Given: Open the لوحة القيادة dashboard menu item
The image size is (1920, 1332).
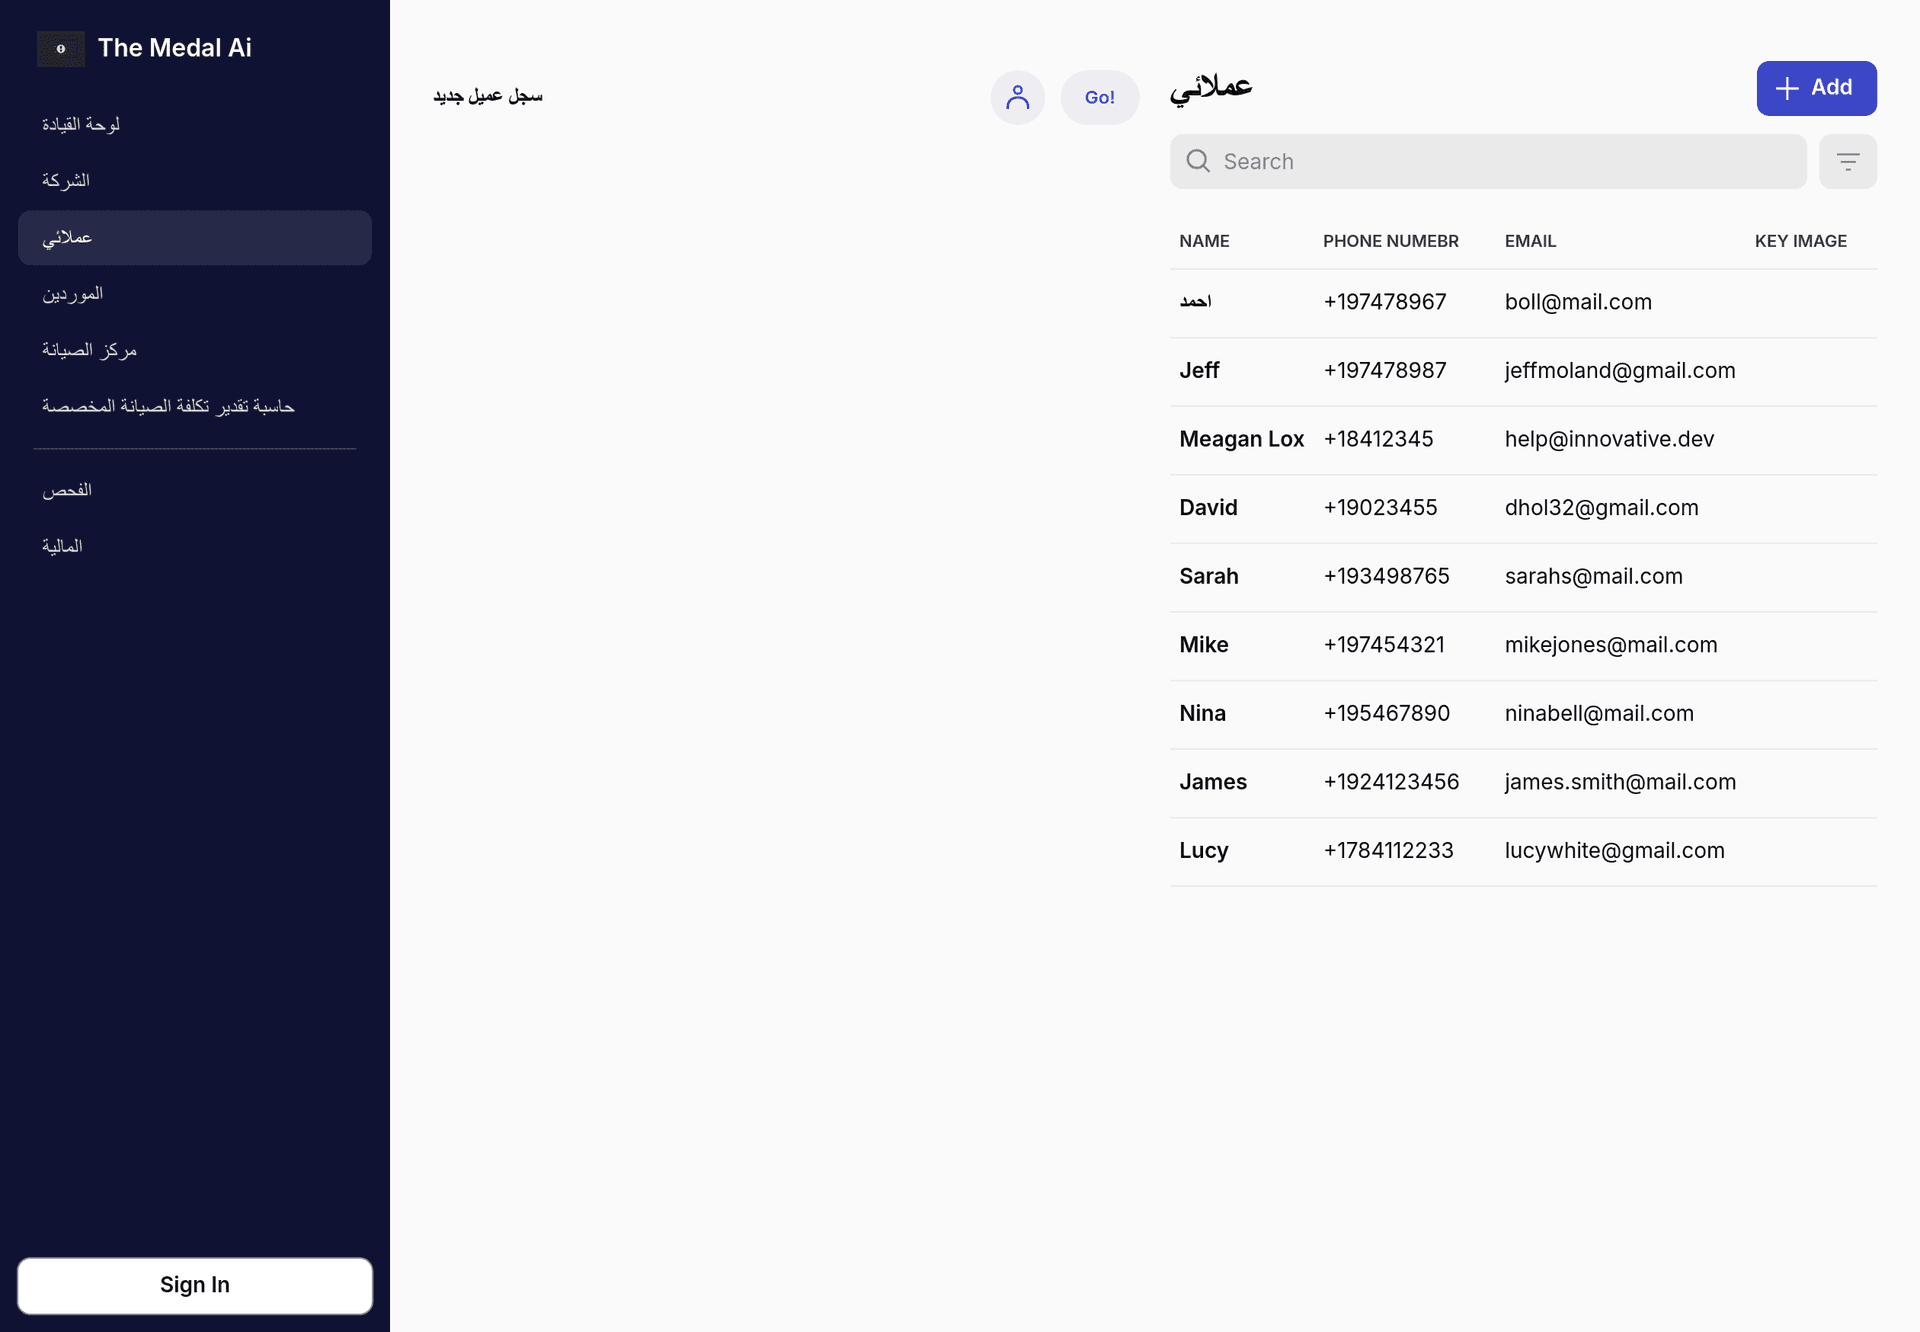Looking at the screenshot, I should pyautogui.click(x=82, y=124).
